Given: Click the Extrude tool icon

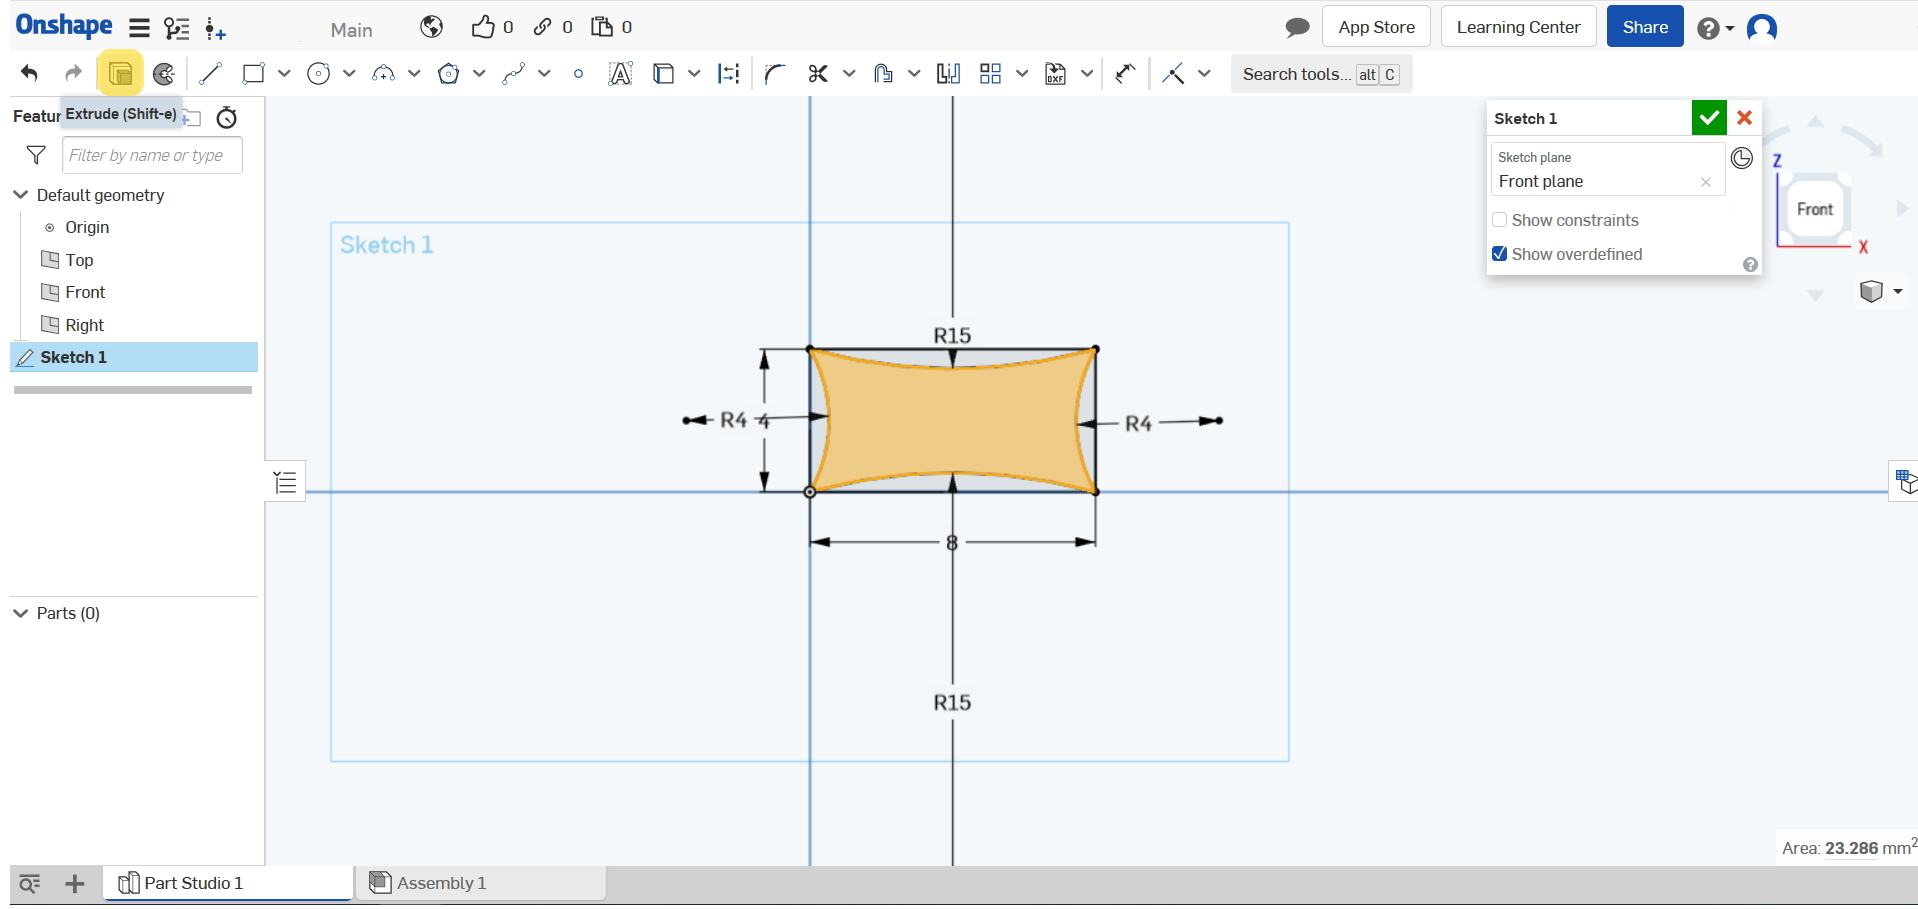Looking at the screenshot, I should 120,74.
